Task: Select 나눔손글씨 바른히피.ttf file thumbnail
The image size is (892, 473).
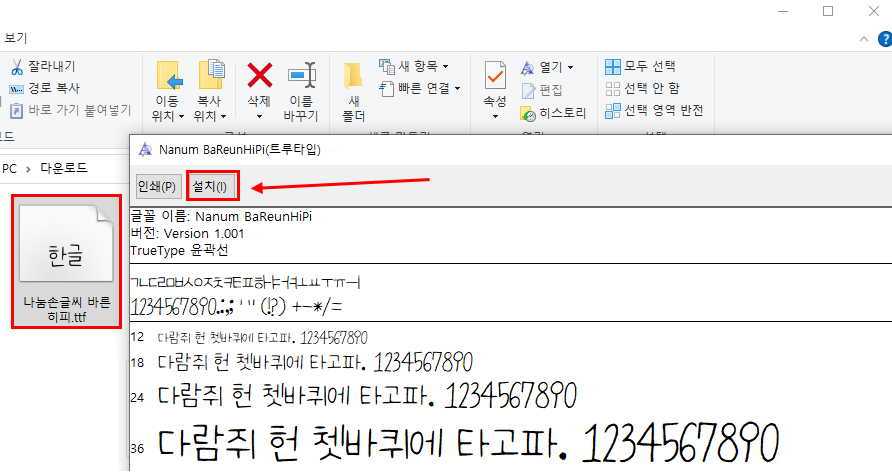Action: (x=67, y=245)
